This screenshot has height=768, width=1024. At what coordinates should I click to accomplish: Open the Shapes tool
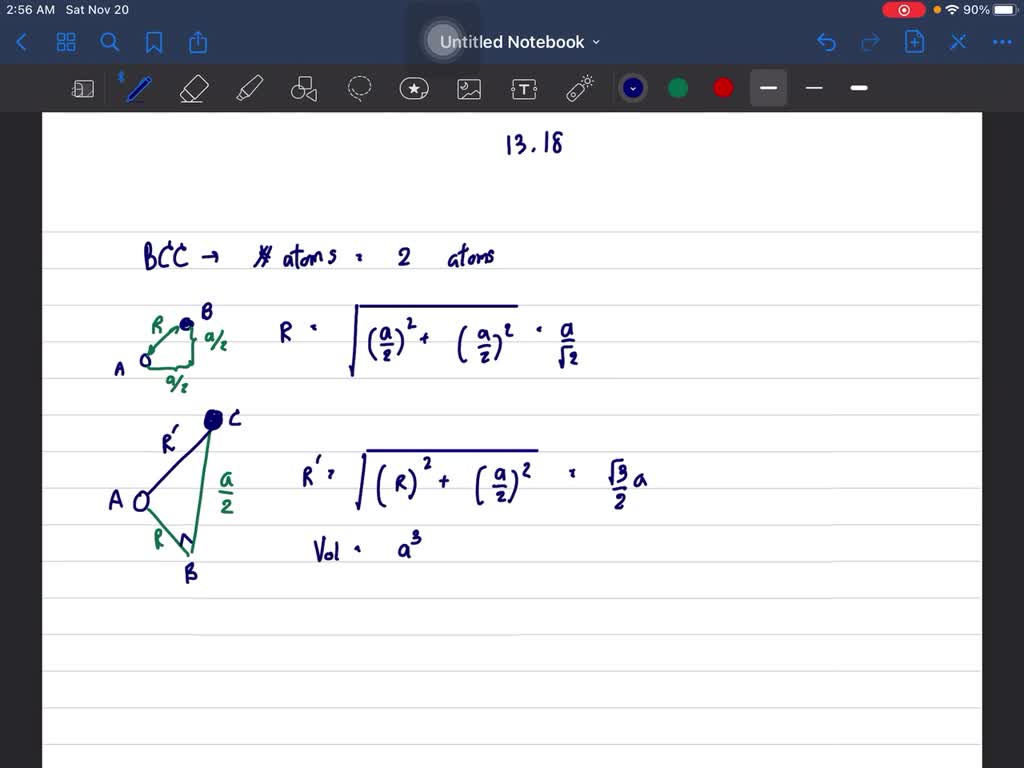304,88
